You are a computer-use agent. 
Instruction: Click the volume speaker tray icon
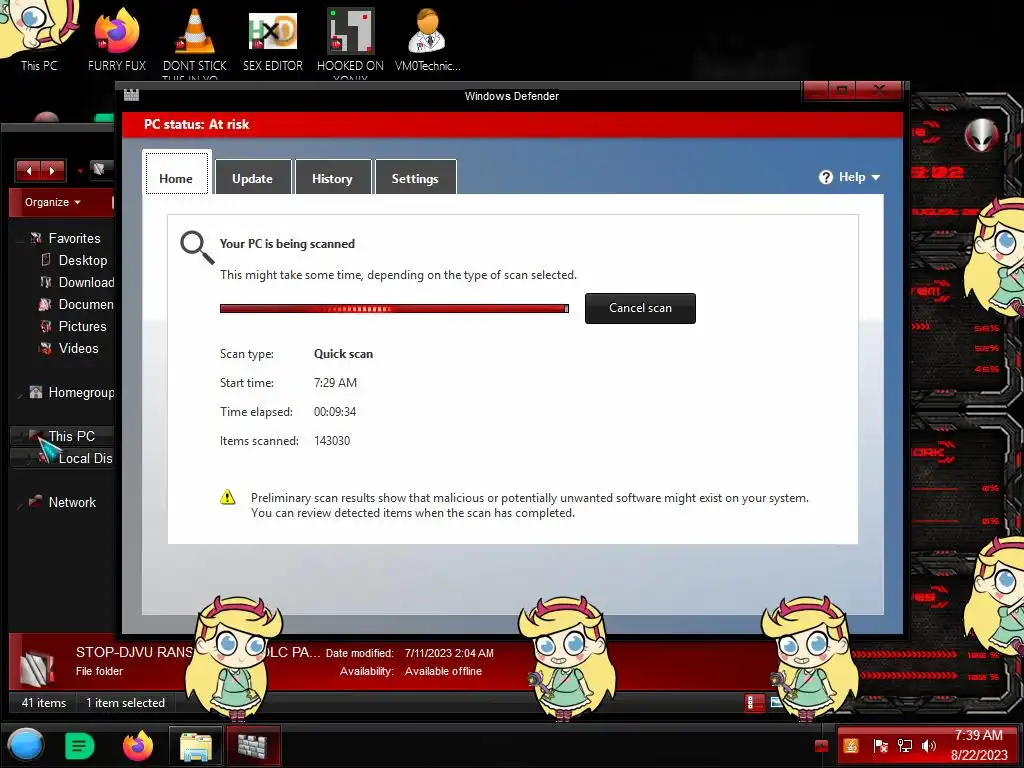click(929, 745)
